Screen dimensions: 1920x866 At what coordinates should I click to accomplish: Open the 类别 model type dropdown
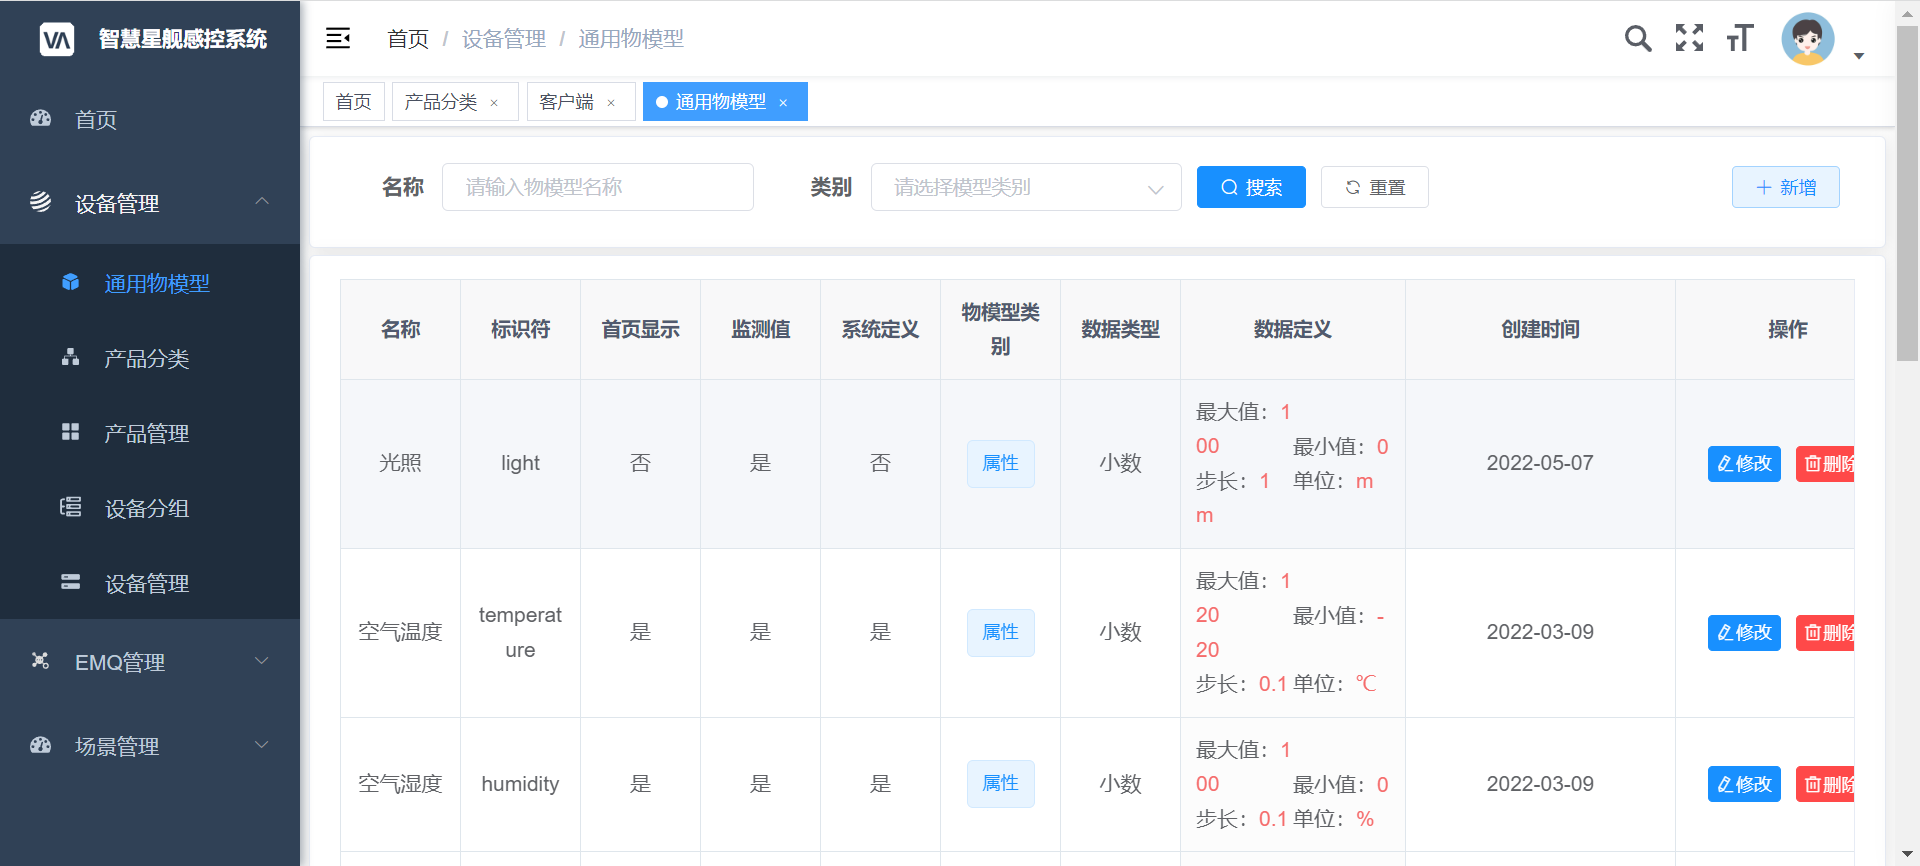click(x=1026, y=187)
